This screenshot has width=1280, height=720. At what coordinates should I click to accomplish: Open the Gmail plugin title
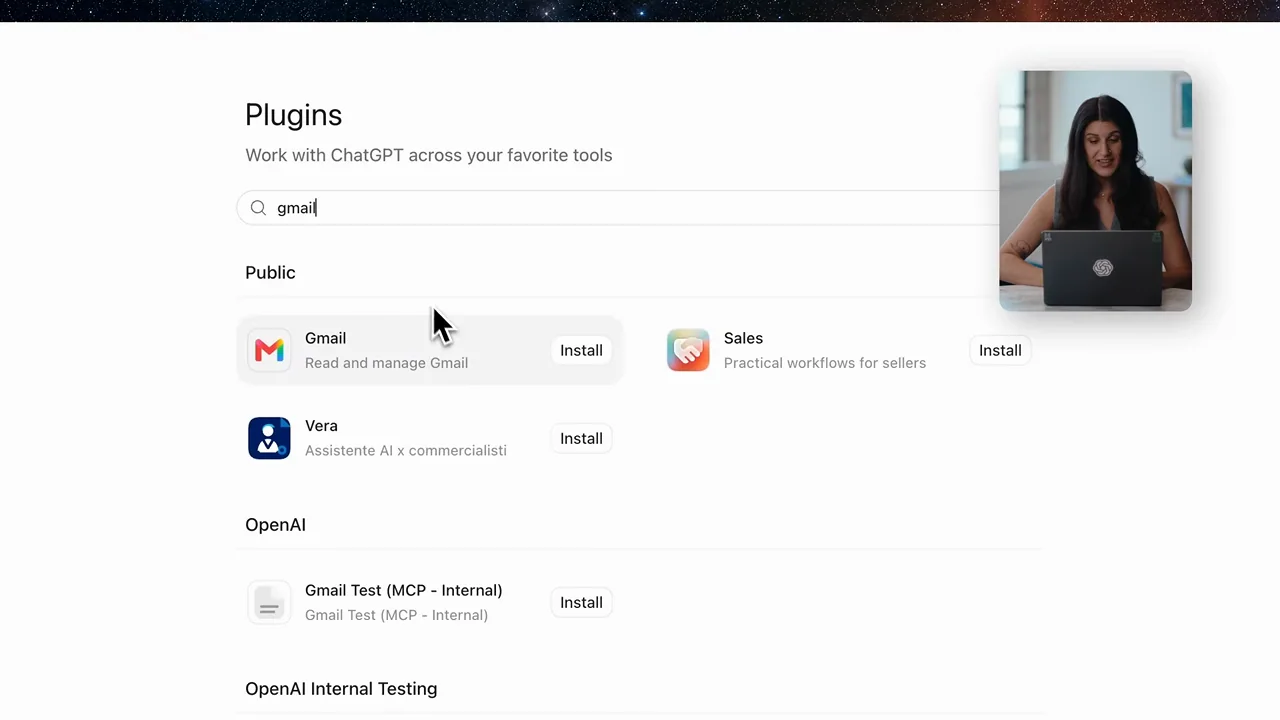(x=325, y=338)
